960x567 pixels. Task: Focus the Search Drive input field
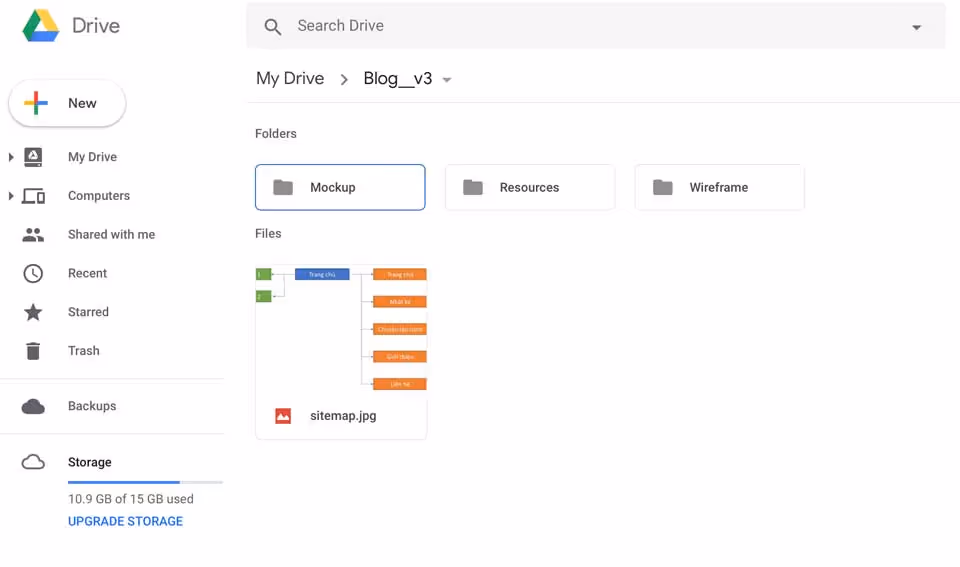[596, 26]
